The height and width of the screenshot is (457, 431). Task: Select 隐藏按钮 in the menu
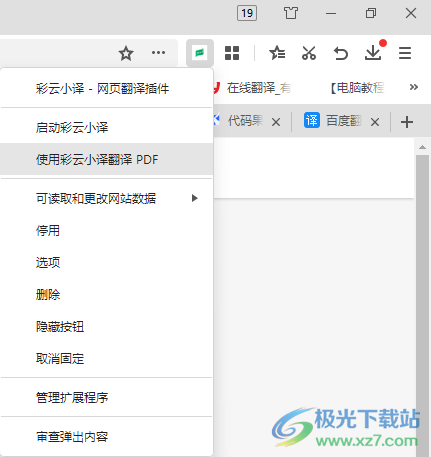(107, 327)
